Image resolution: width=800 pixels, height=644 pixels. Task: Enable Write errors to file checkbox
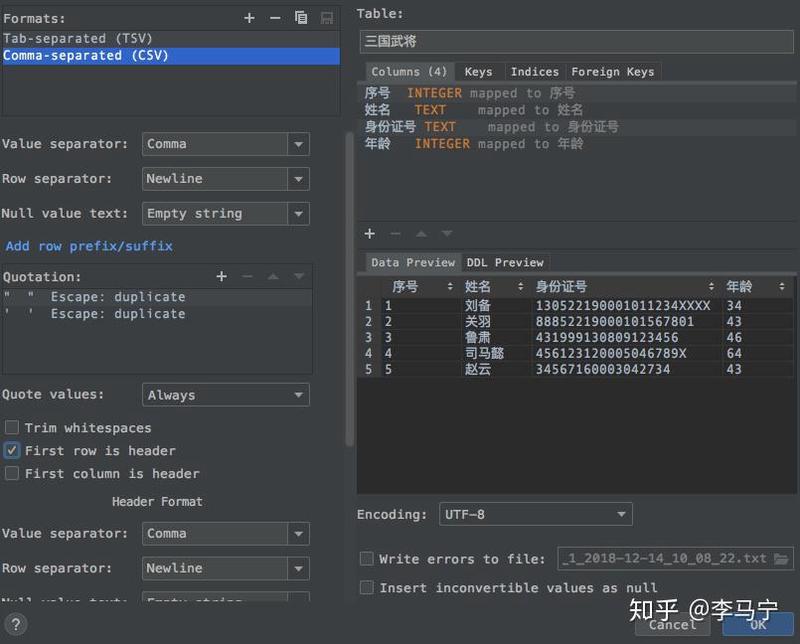pos(367,559)
